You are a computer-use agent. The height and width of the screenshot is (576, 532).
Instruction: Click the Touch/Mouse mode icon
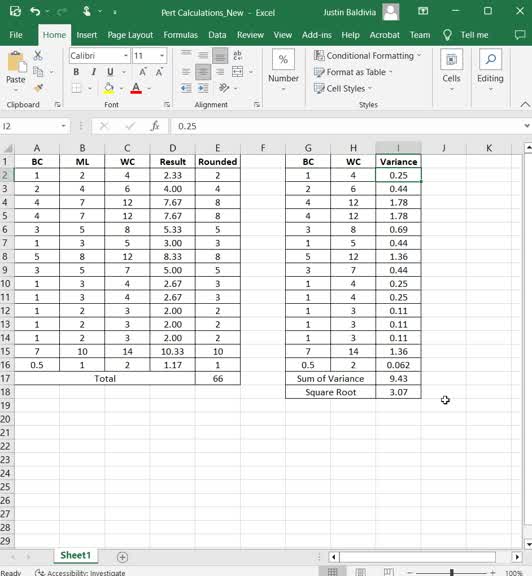pyautogui.click(x=87, y=12)
